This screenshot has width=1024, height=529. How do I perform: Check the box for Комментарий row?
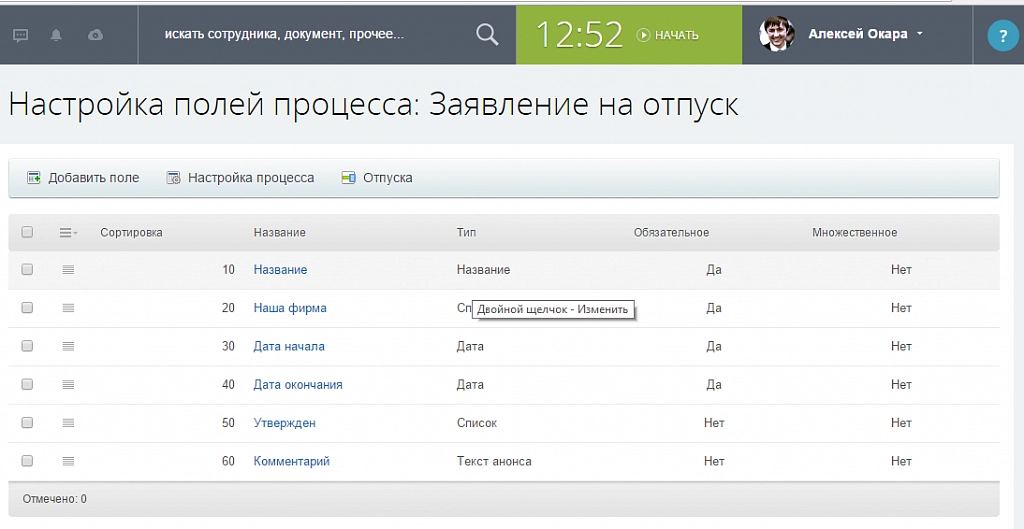click(27, 461)
